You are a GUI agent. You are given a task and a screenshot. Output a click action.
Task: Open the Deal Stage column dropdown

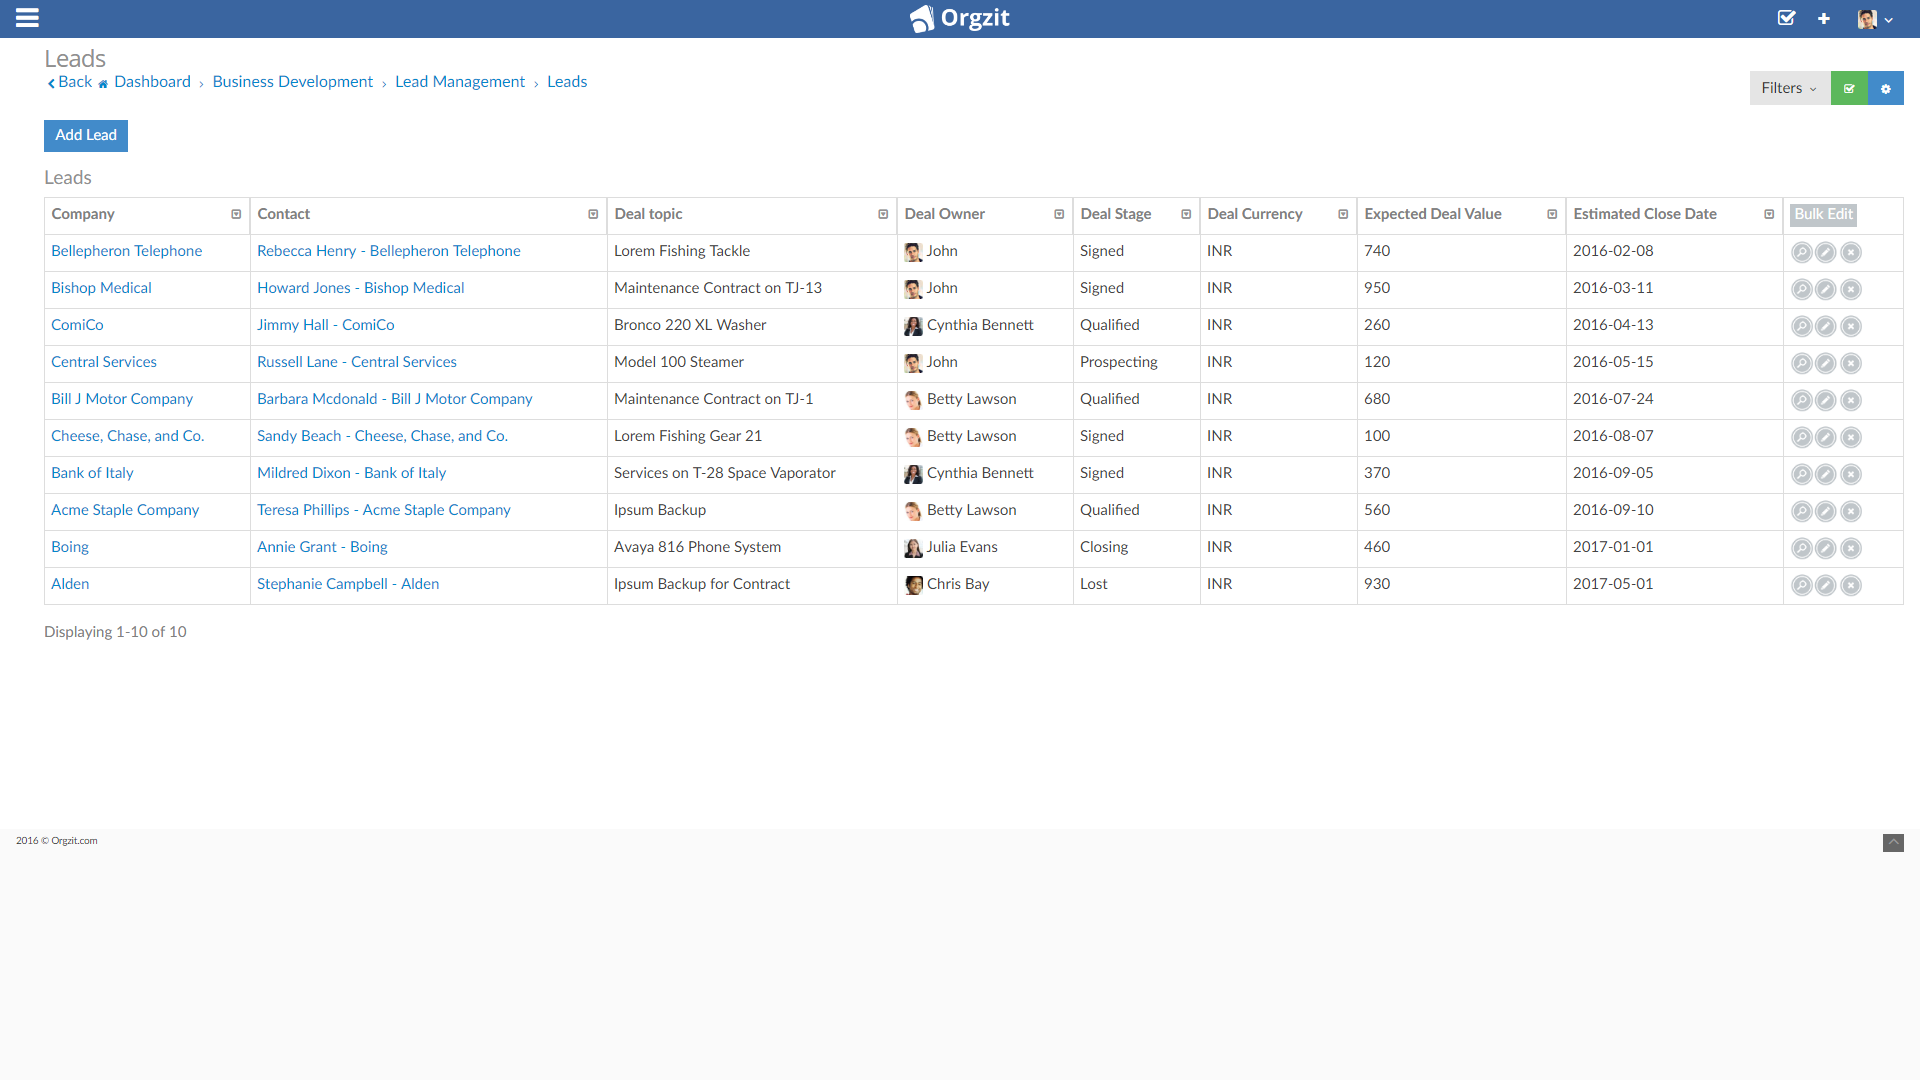coord(1186,215)
